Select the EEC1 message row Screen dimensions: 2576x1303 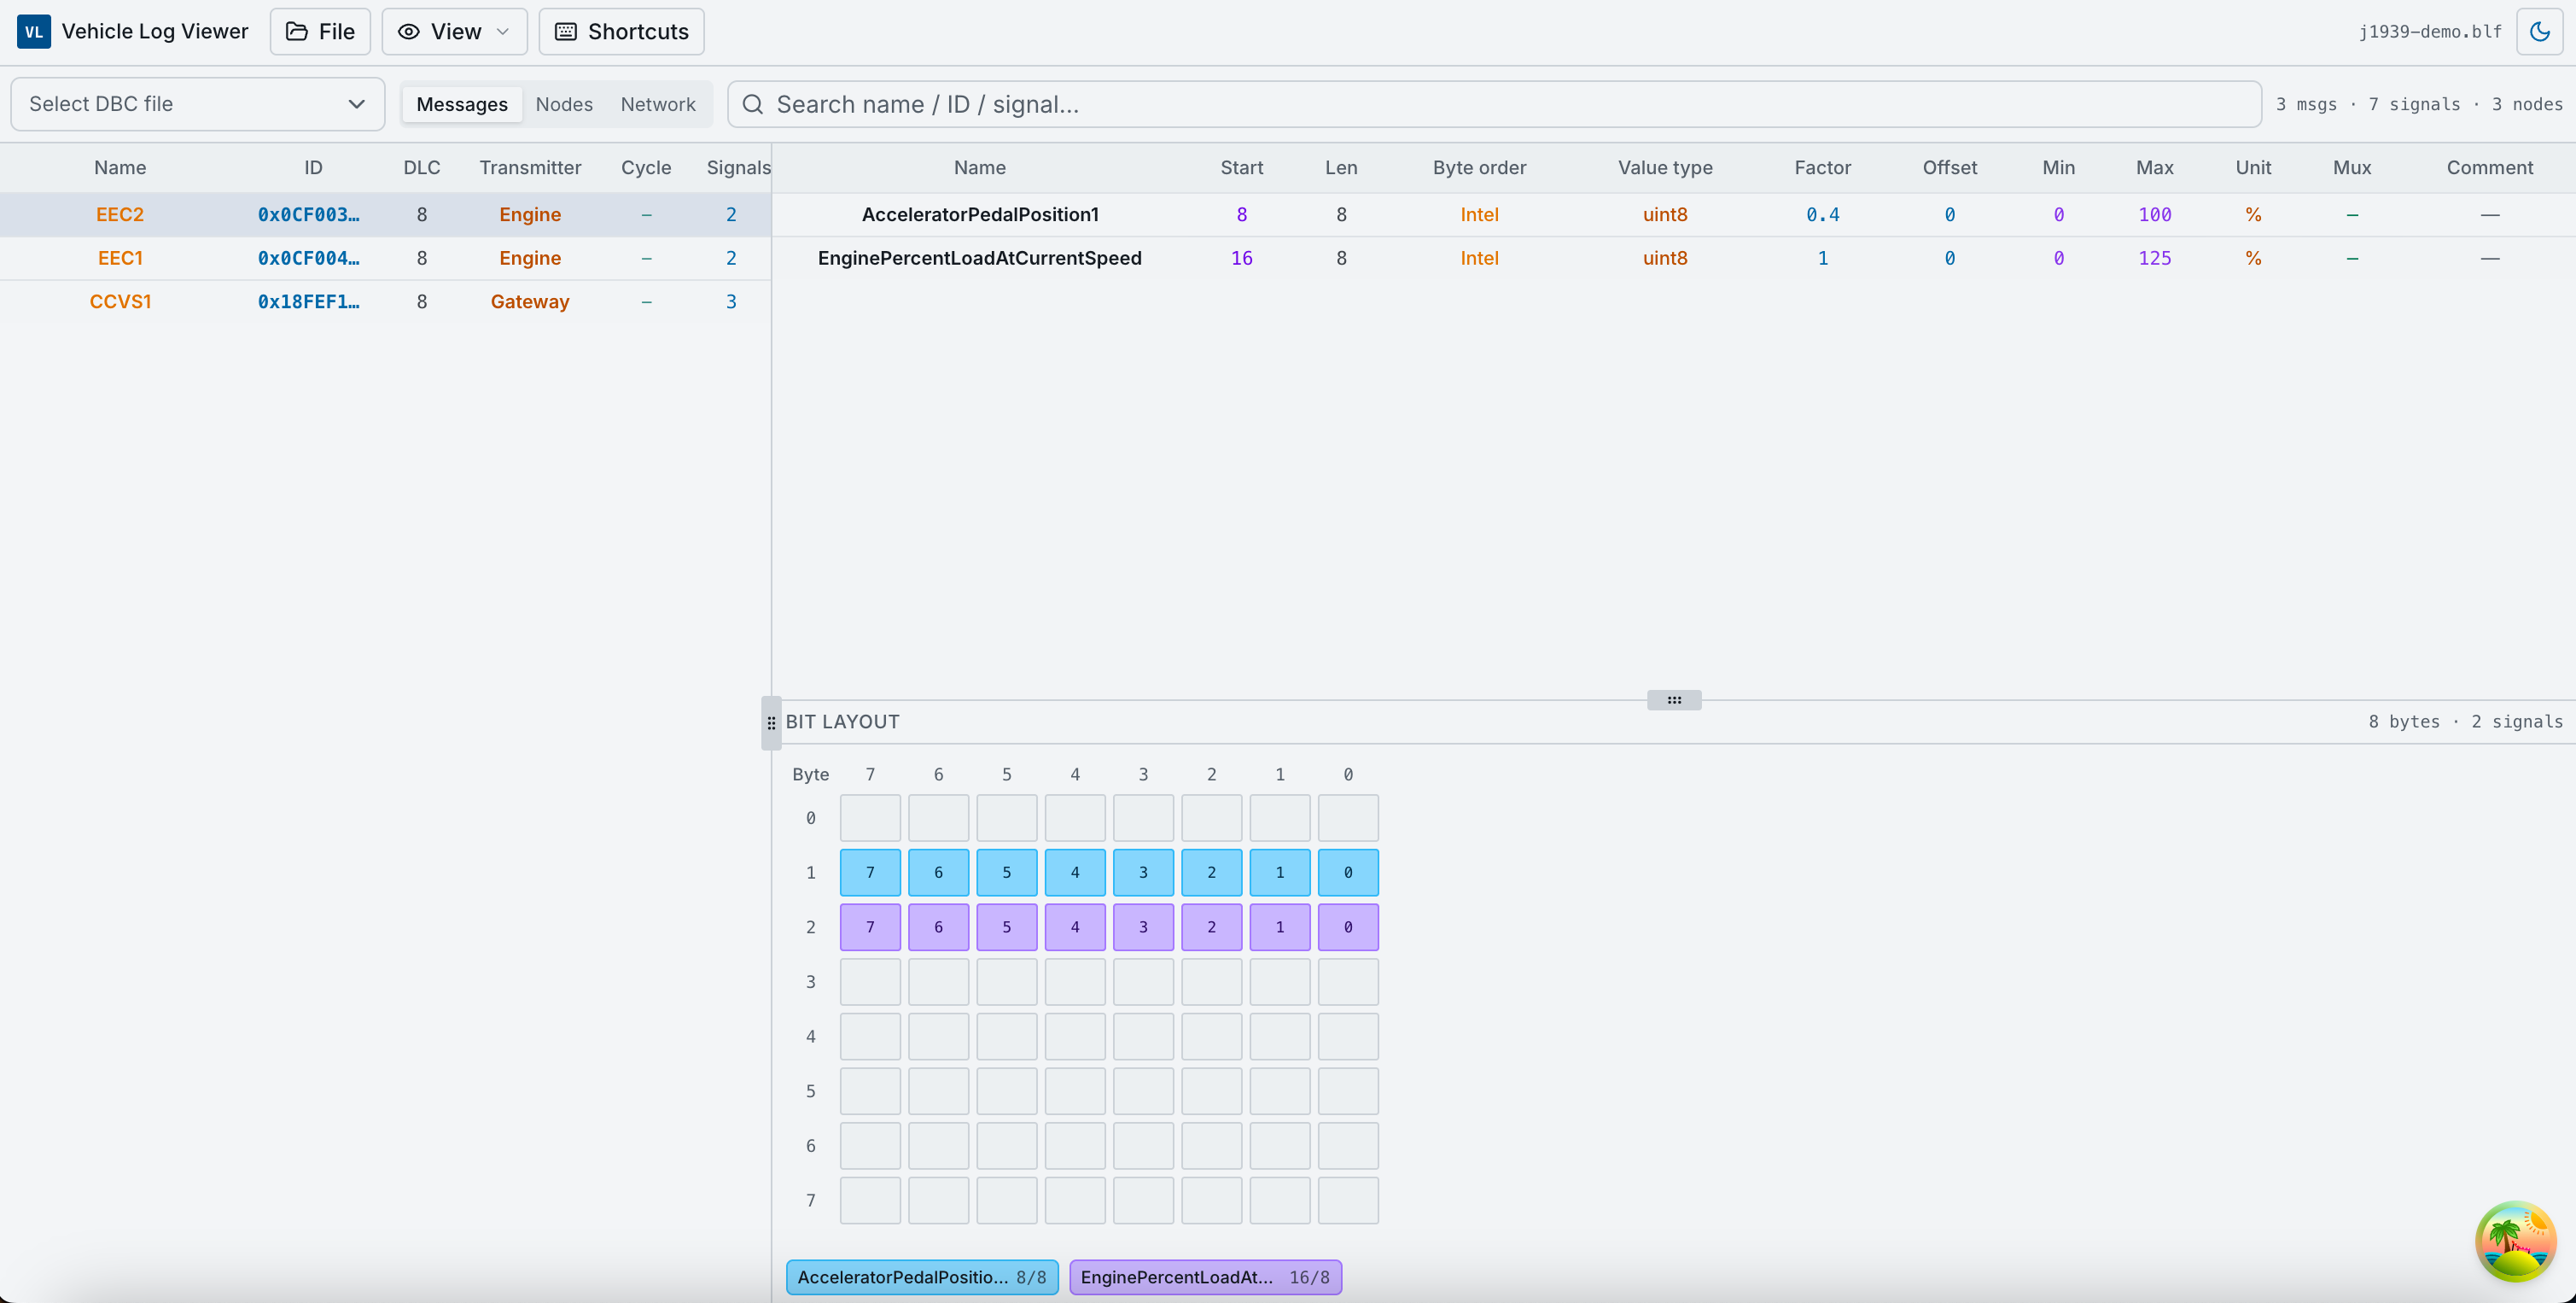[x=385, y=258]
